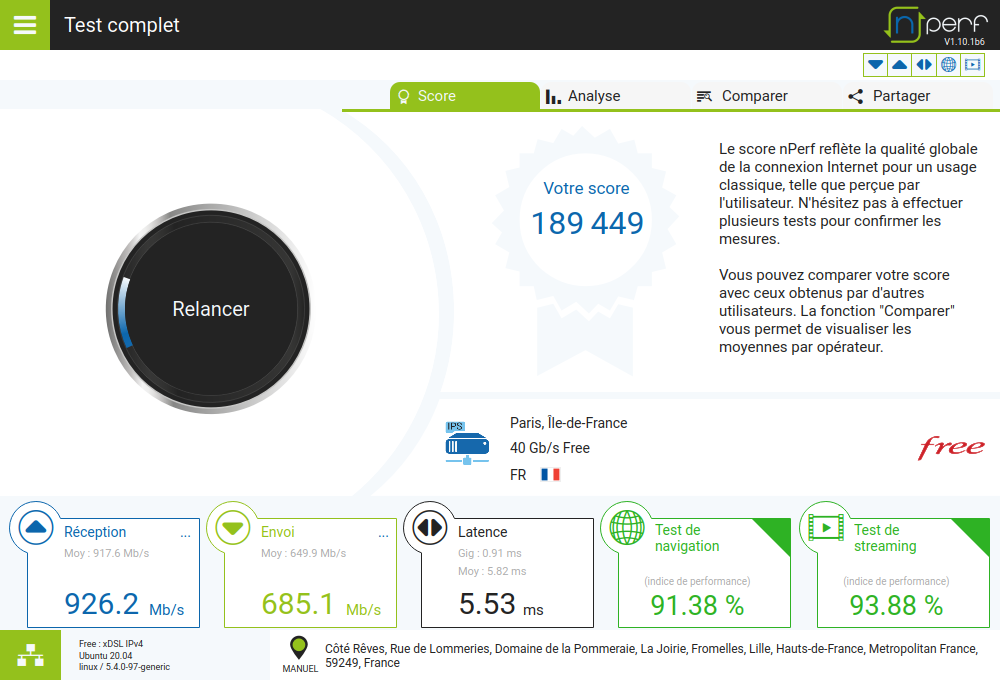
Task: Click the Votre score label
Action: point(586,188)
